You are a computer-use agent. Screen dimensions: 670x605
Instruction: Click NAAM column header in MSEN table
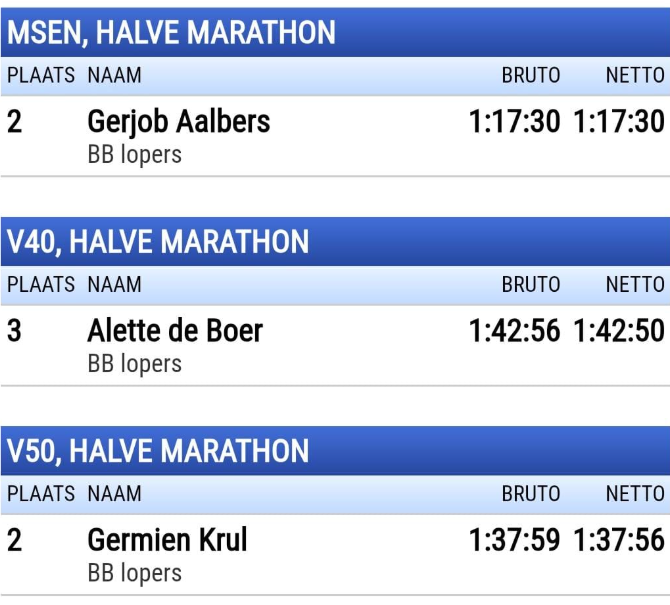click(x=115, y=76)
